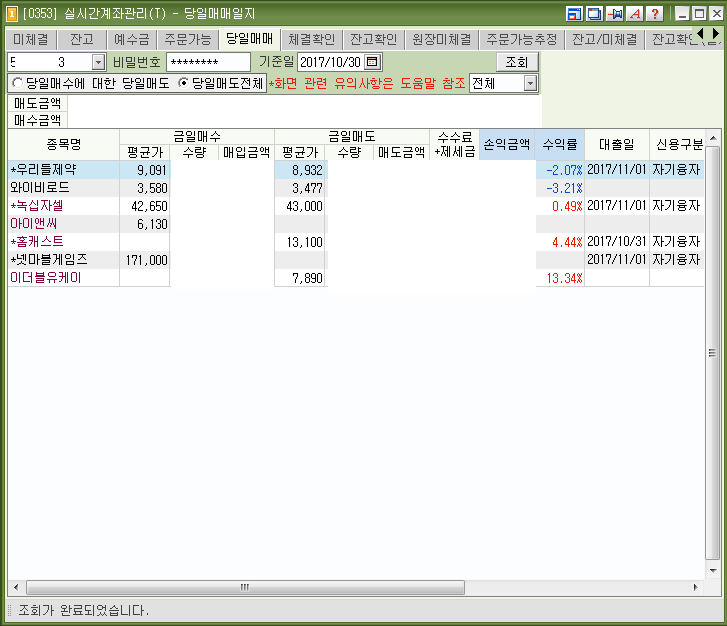The width and height of the screenshot is (727, 626).
Task: Open the 원장미체결 tab
Action: tap(442, 39)
